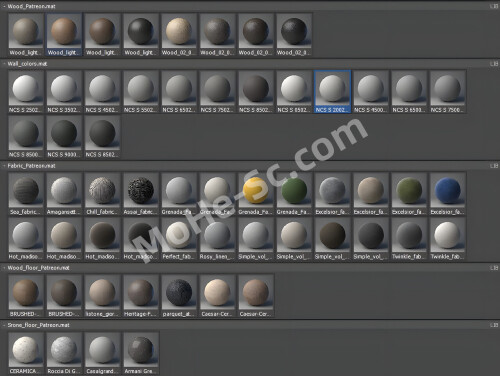Pick the Amagansett fabric material
Viewport: 500px width, 376px height.
tap(64, 194)
